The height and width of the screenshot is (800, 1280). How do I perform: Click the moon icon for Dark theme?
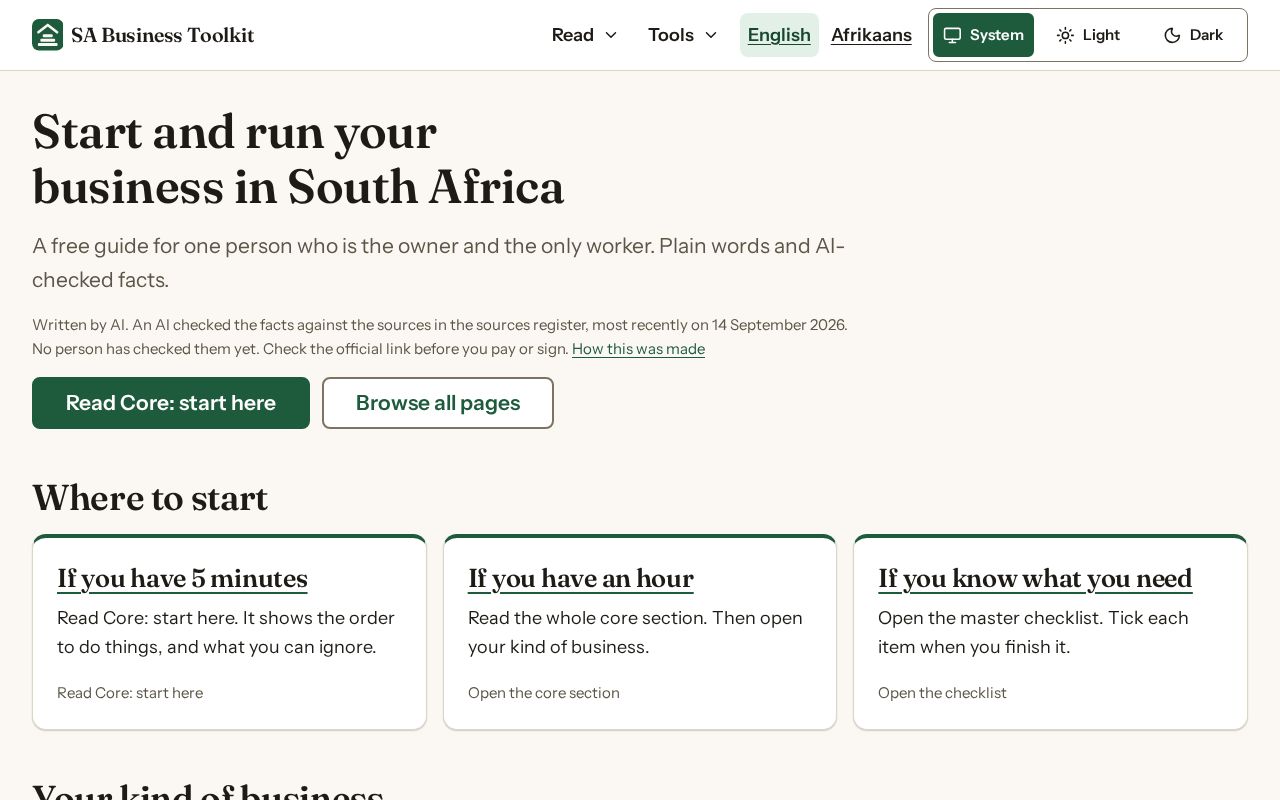[1172, 35]
